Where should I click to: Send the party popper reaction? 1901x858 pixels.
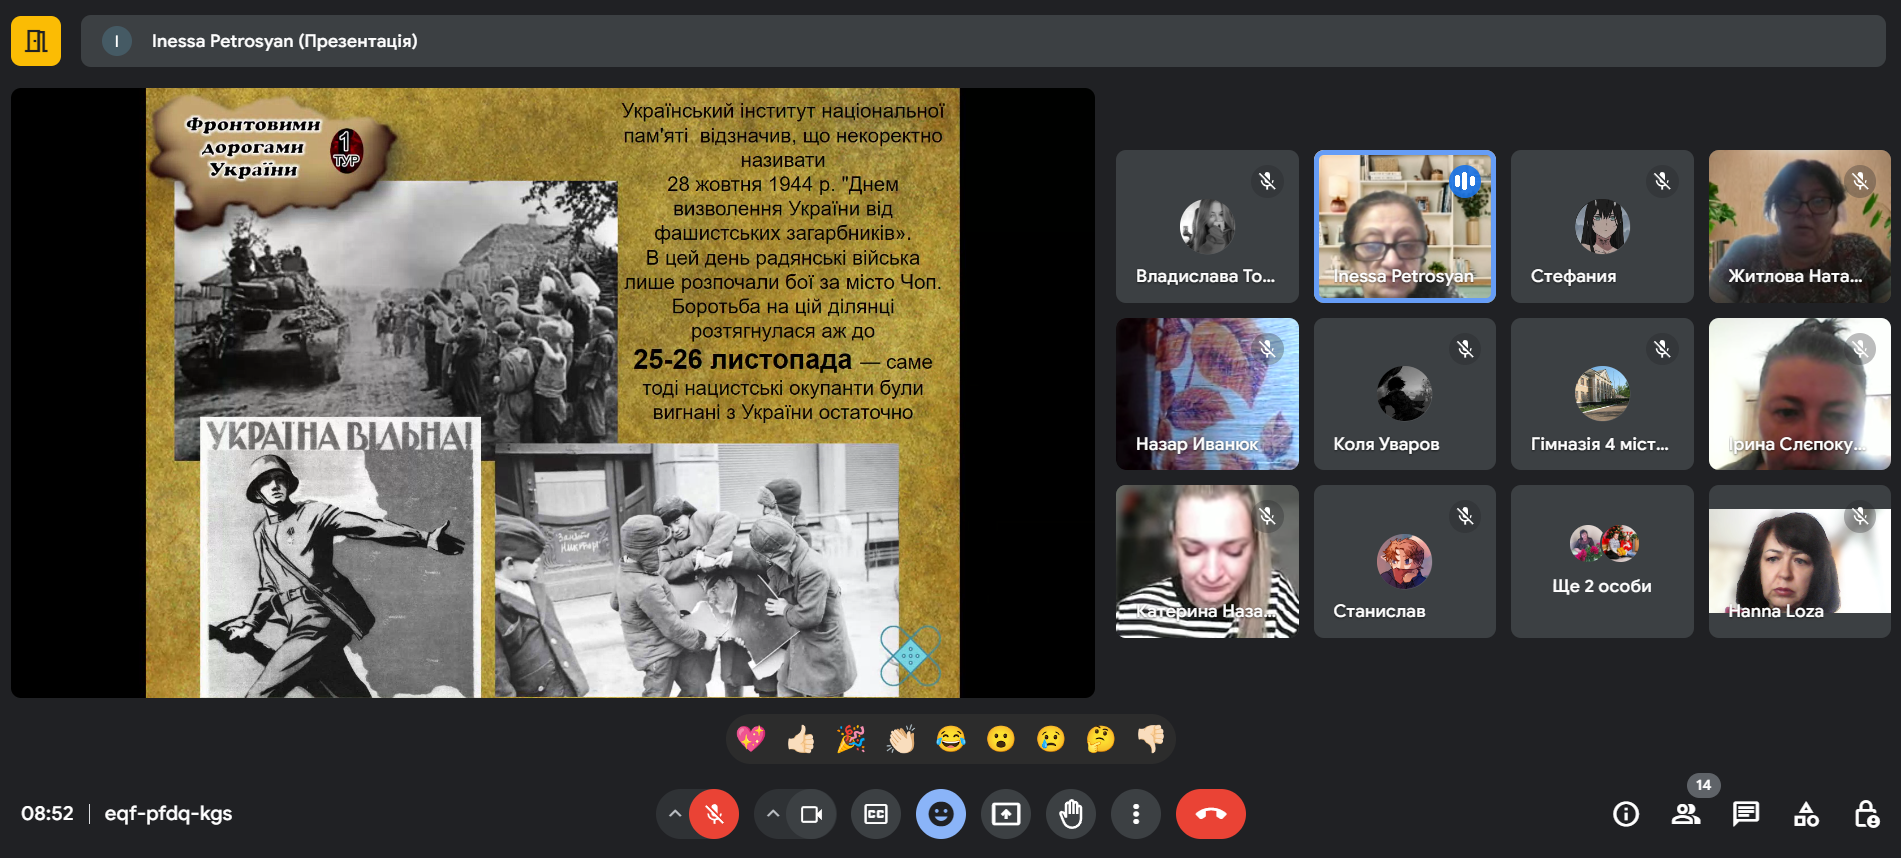coord(850,739)
